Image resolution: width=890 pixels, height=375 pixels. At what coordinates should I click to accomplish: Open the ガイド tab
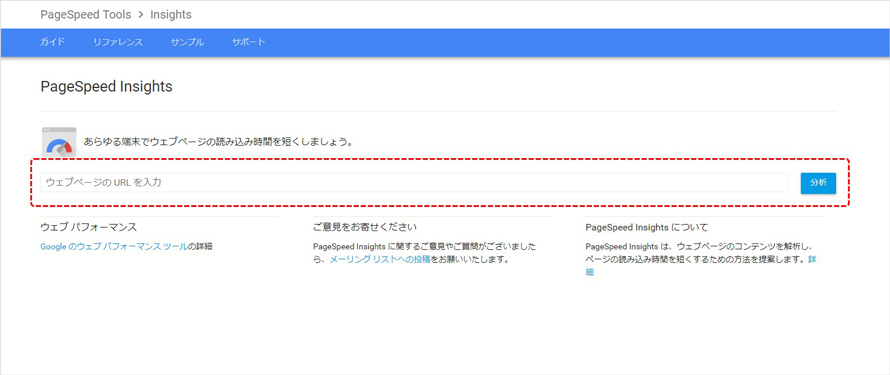(52, 43)
